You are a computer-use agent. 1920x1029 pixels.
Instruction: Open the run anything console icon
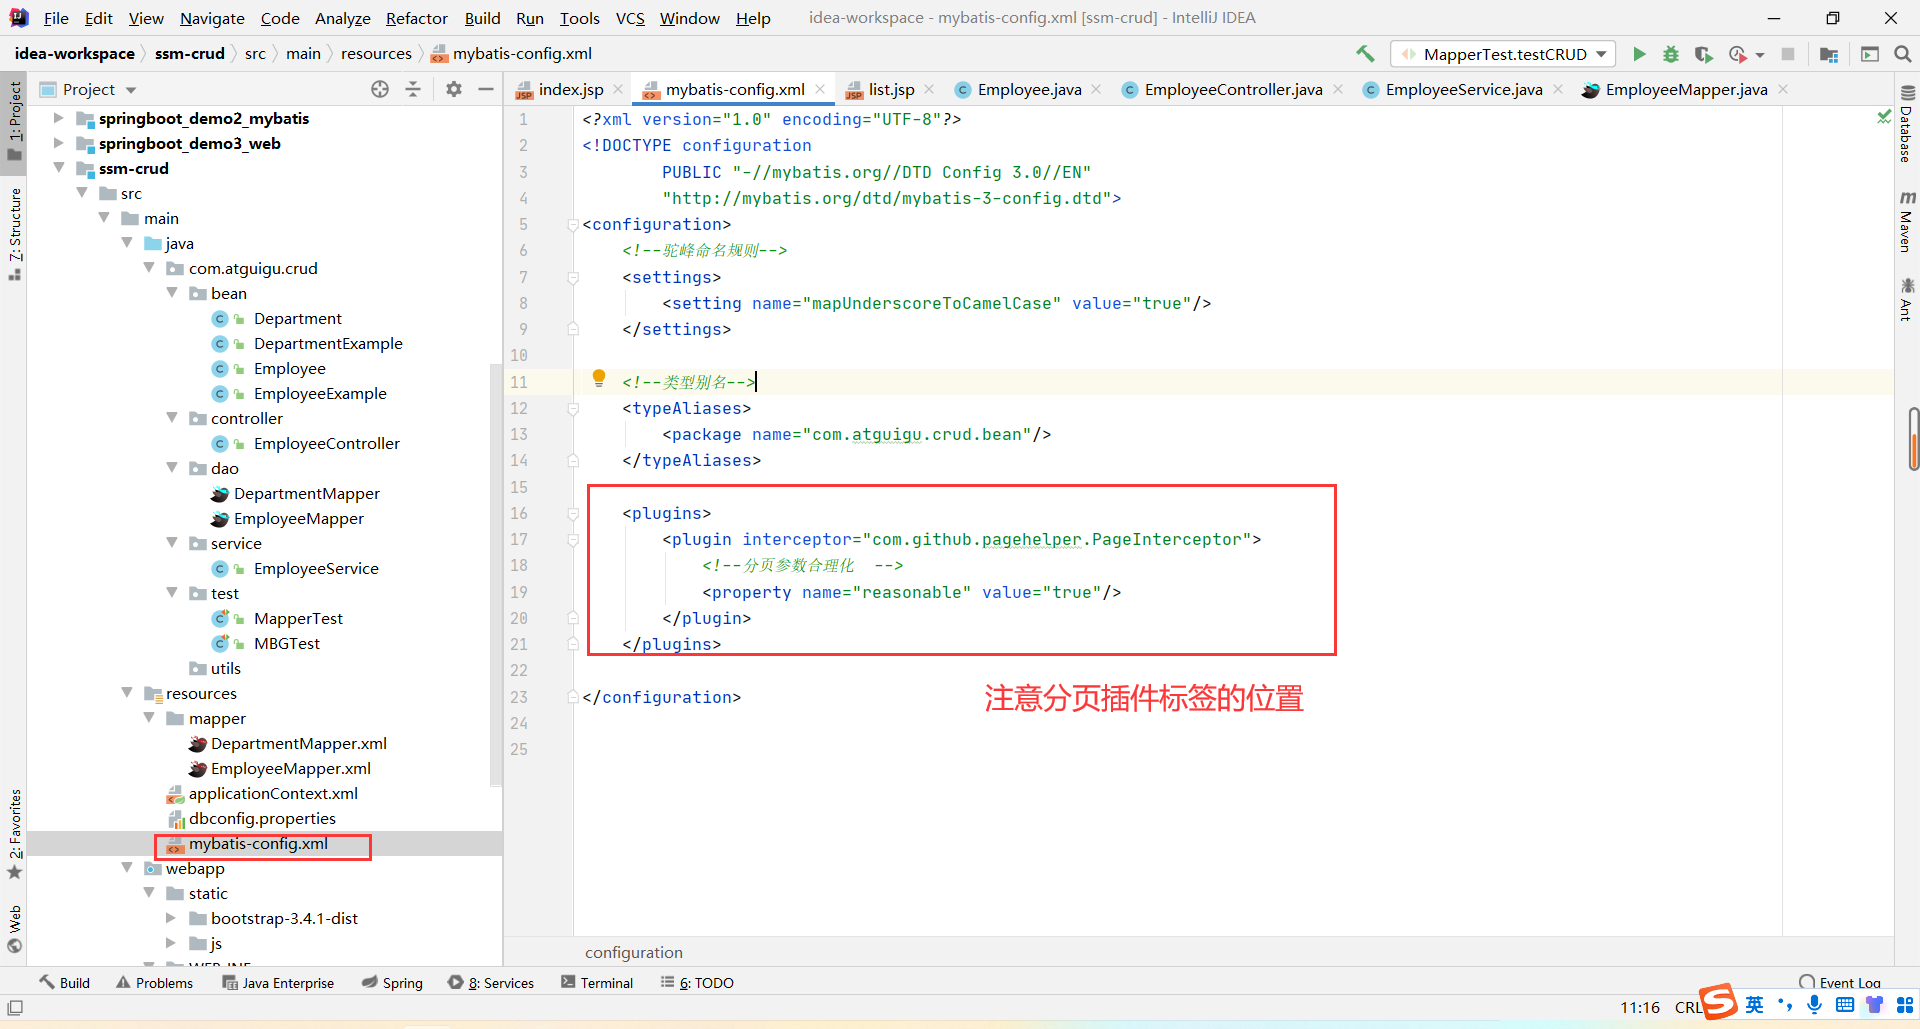[1869, 54]
